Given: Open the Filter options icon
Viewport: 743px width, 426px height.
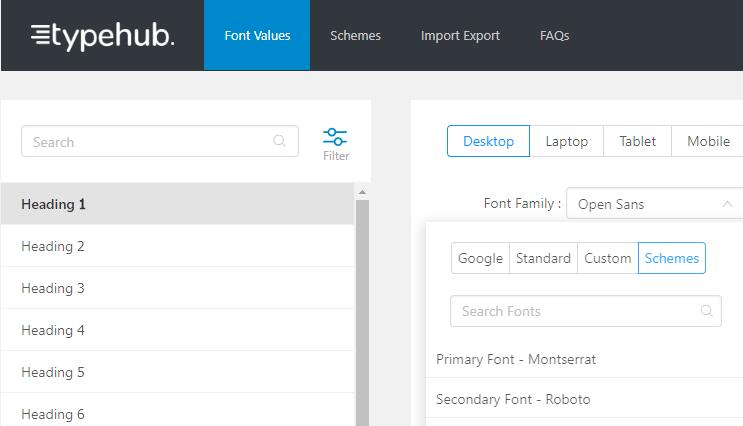Looking at the screenshot, I should (x=335, y=142).
